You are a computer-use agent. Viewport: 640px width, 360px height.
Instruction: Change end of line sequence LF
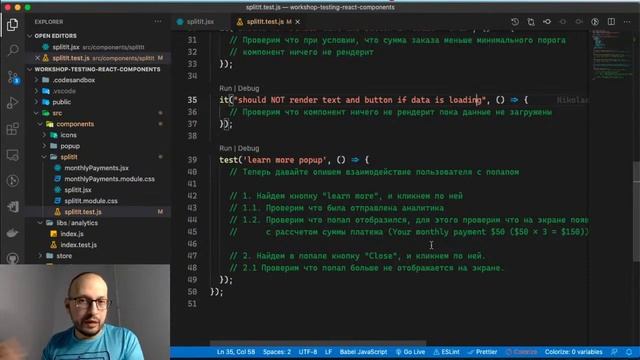tap(328, 352)
